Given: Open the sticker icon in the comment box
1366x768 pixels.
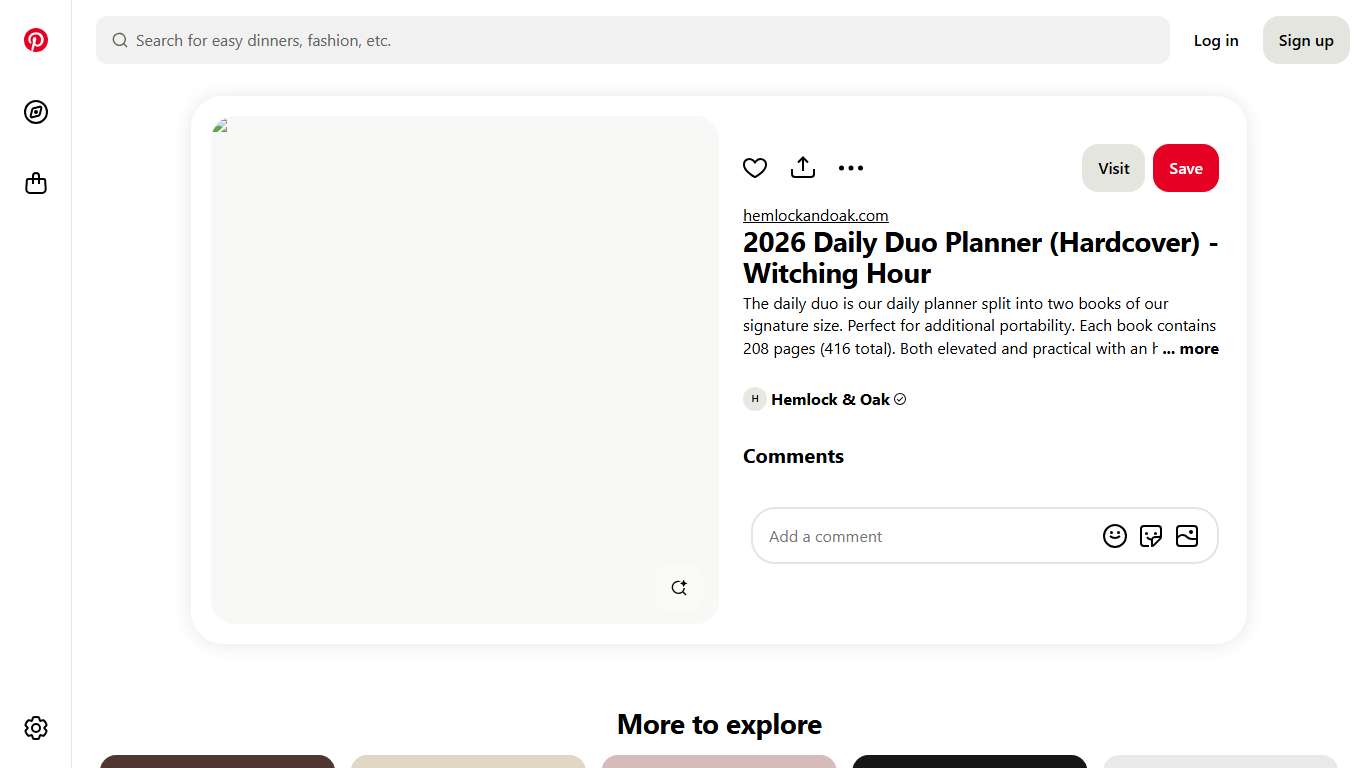Looking at the screenshot, I should [1151, 536].
